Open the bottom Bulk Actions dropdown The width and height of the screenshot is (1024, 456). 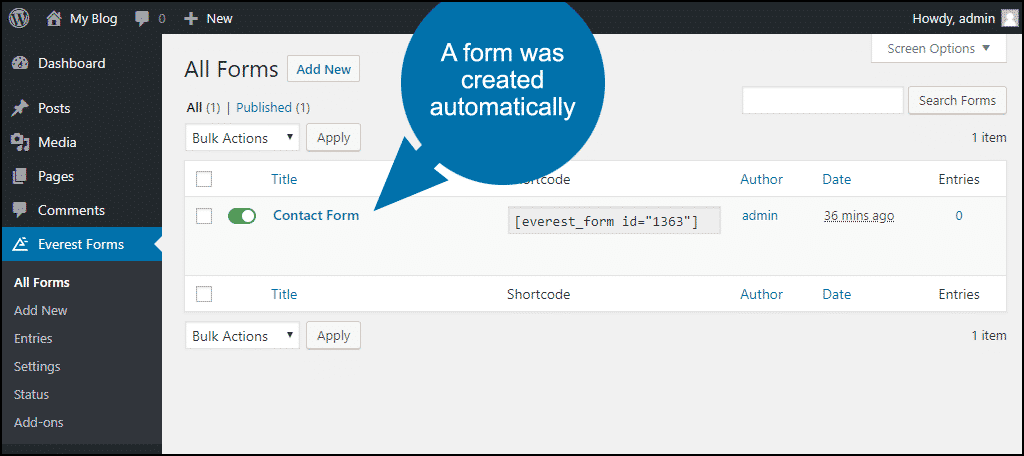tap(242, 336)
